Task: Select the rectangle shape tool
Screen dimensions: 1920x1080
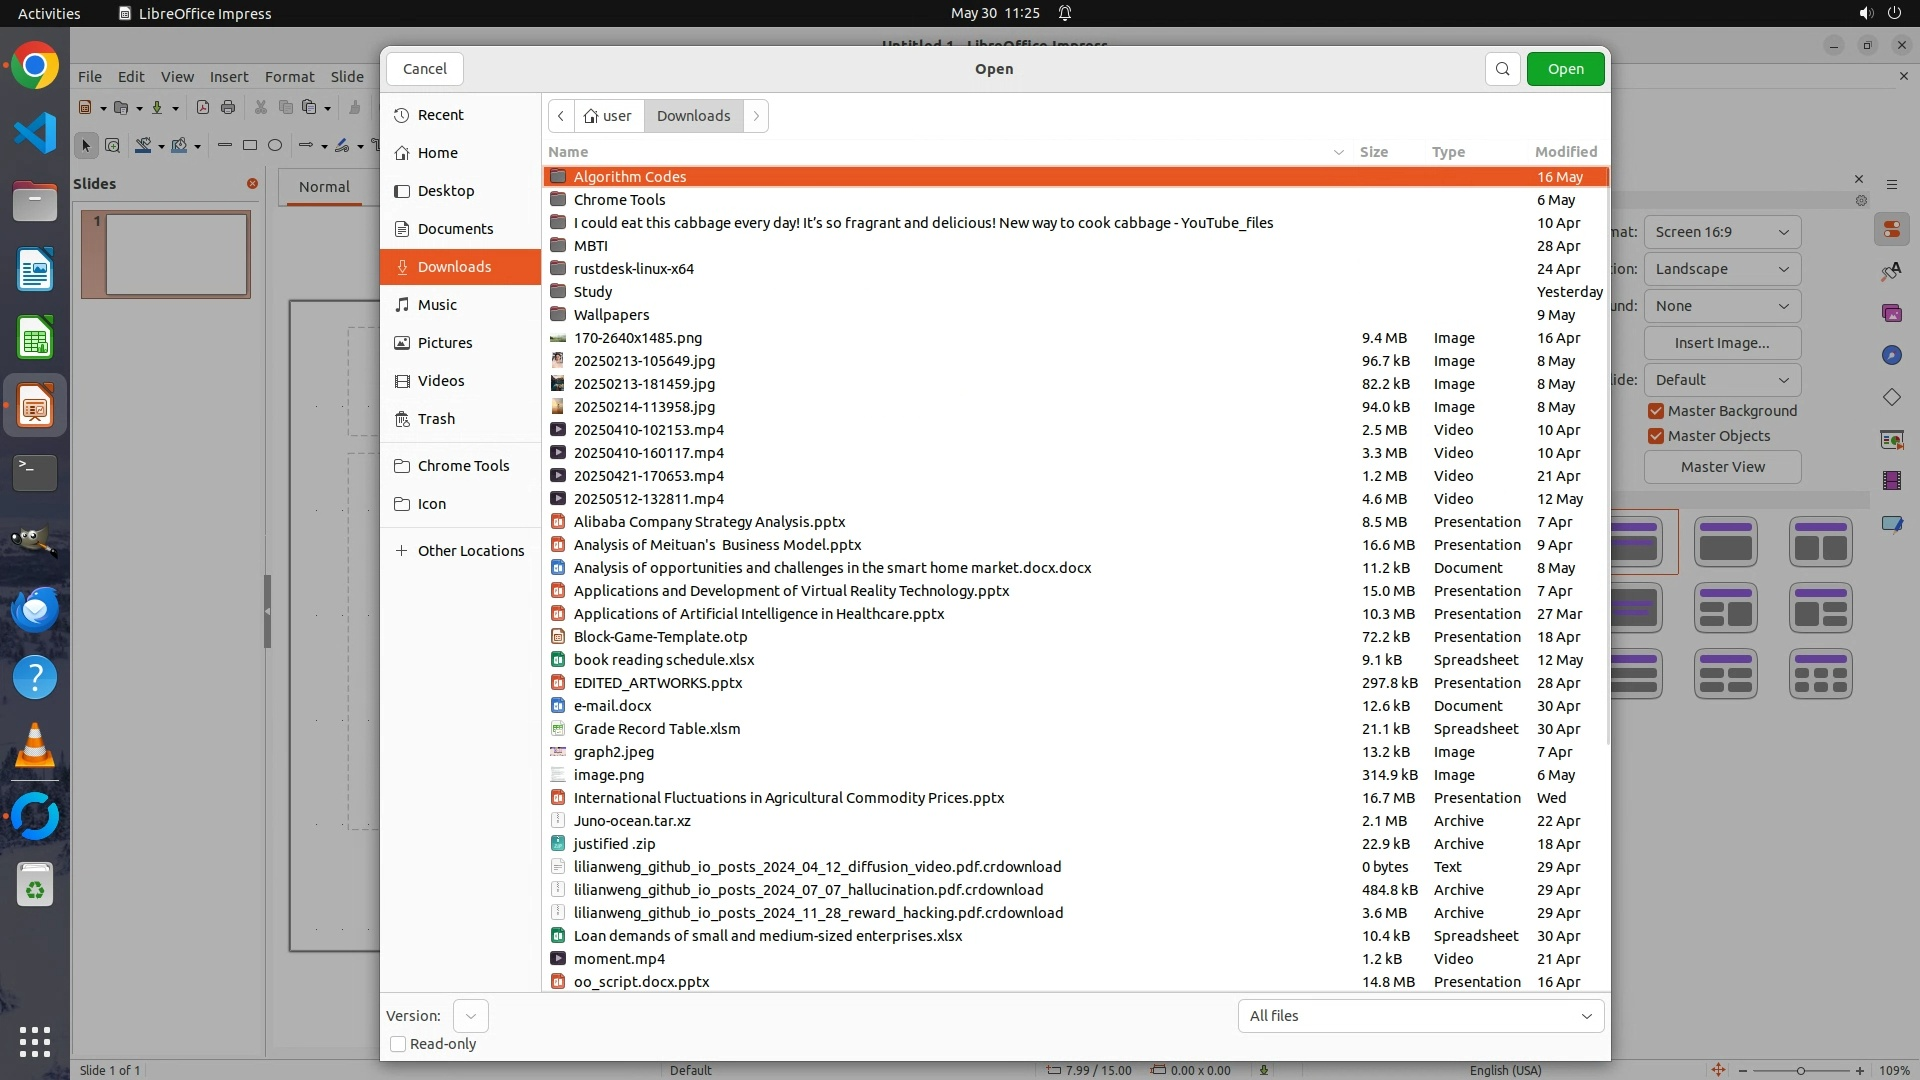Action: coord(250,146)
